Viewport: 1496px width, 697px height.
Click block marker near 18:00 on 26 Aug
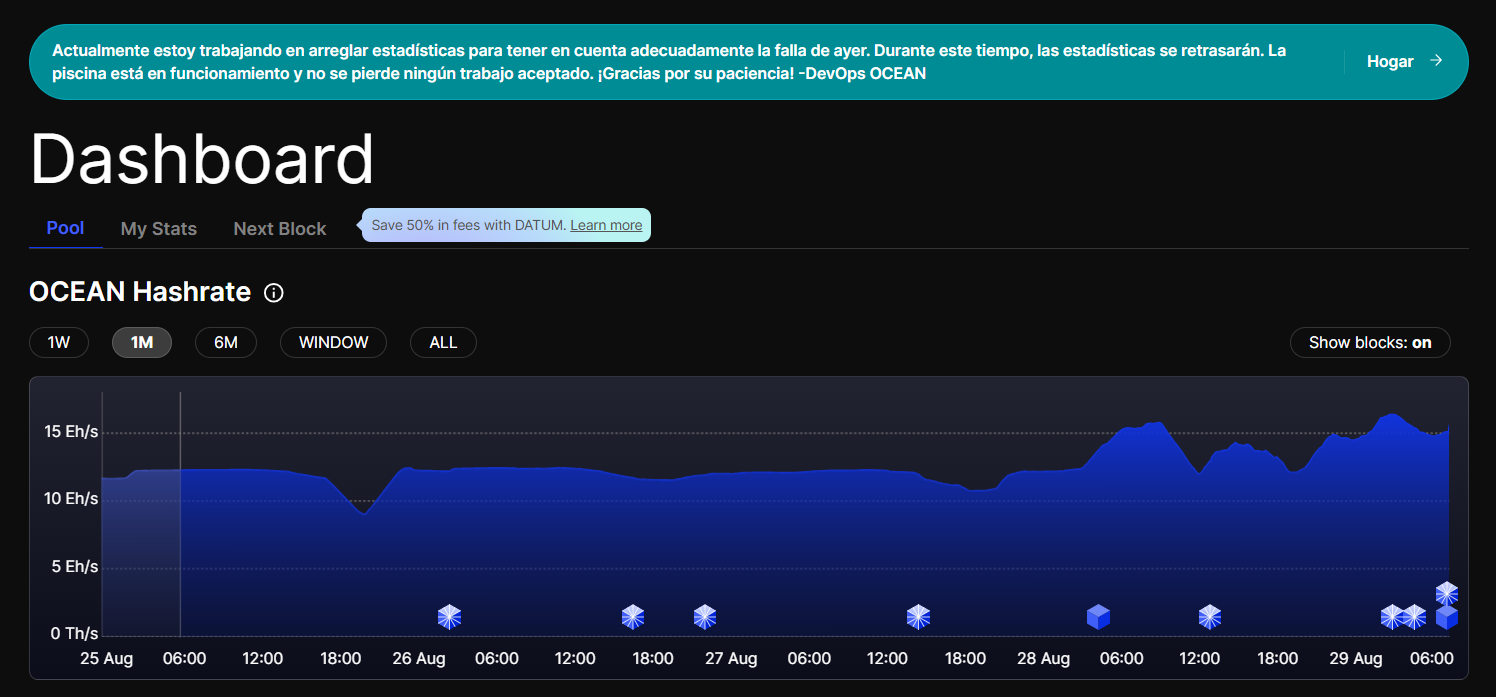click(632, 617)
